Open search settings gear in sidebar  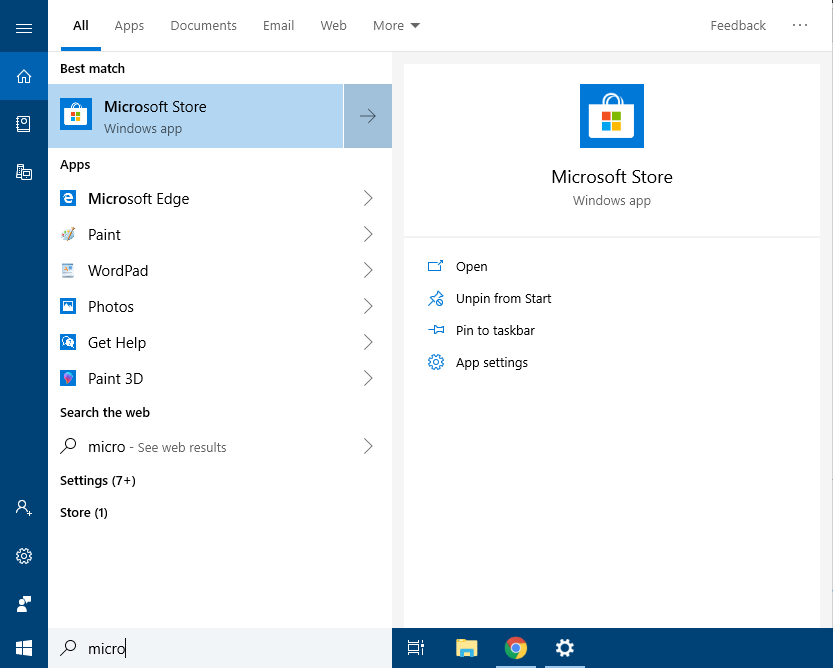tap(24, 556)
